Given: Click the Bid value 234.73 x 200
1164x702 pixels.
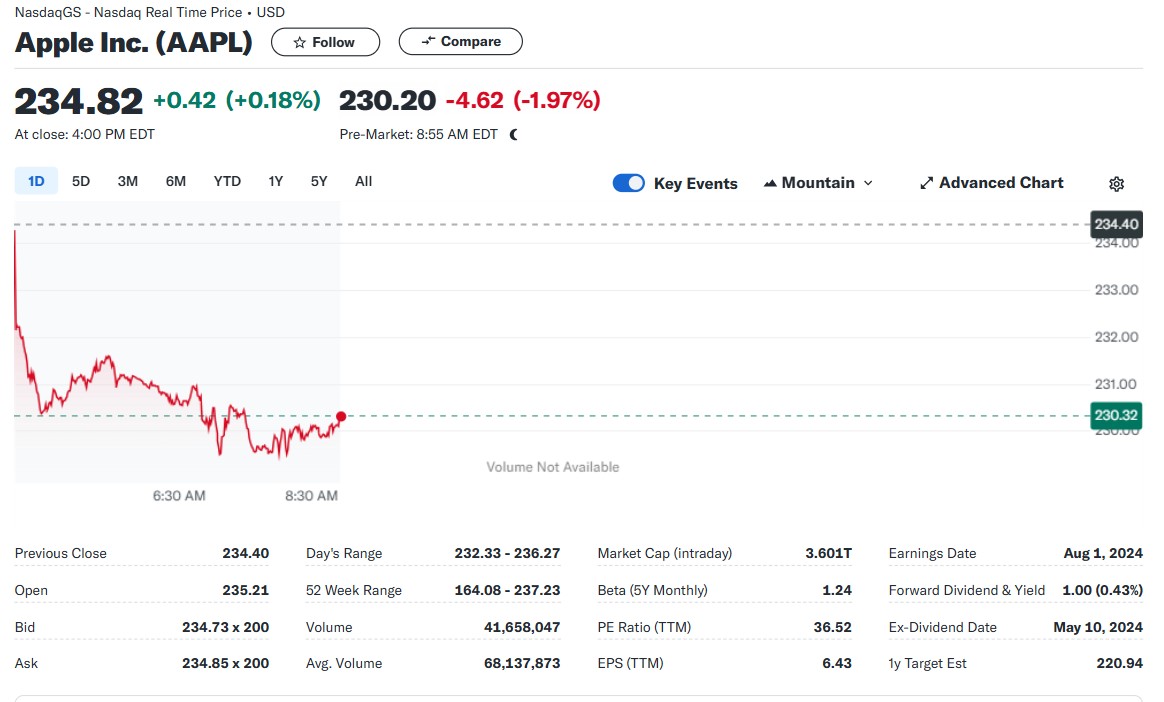Looking at the screenshot, I should coord(226,627).
